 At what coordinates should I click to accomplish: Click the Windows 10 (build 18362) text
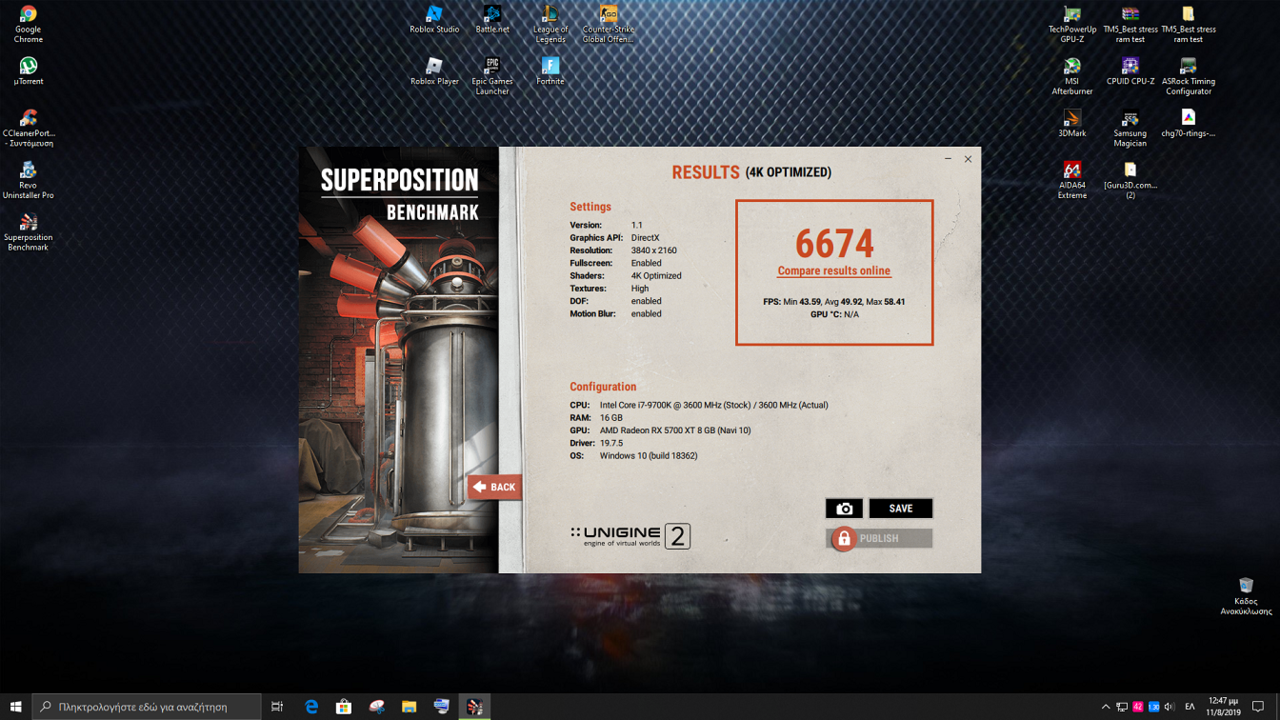click(649, 455)
